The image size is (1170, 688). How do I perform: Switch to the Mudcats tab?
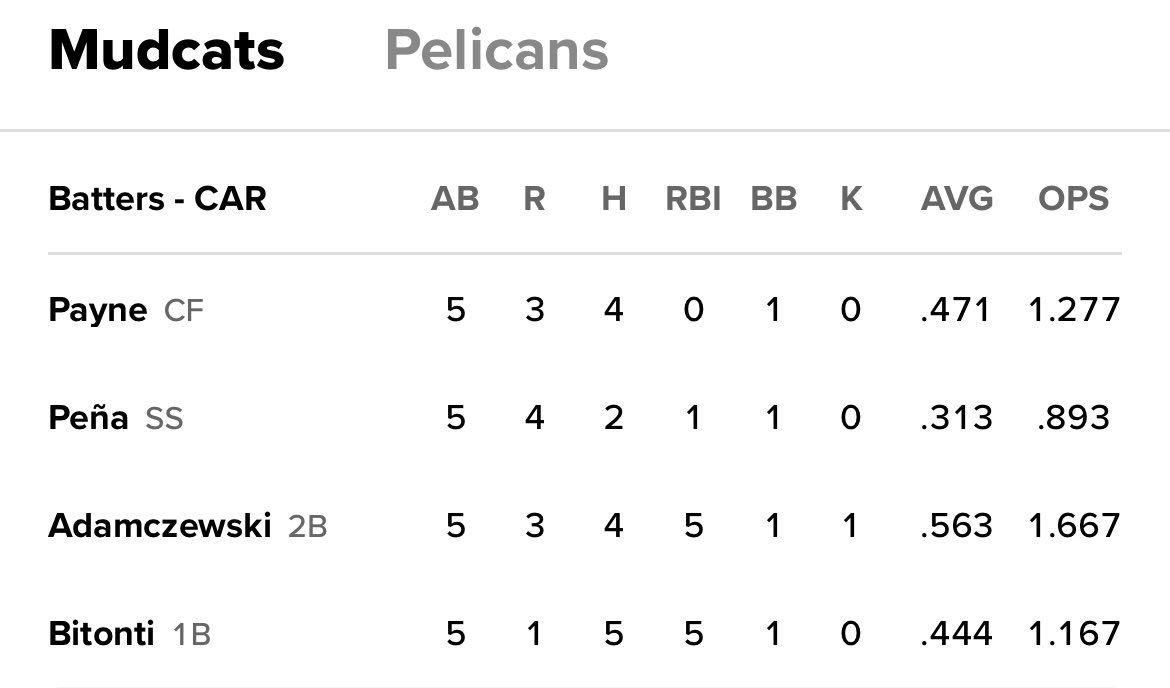[x=166, y=50]
